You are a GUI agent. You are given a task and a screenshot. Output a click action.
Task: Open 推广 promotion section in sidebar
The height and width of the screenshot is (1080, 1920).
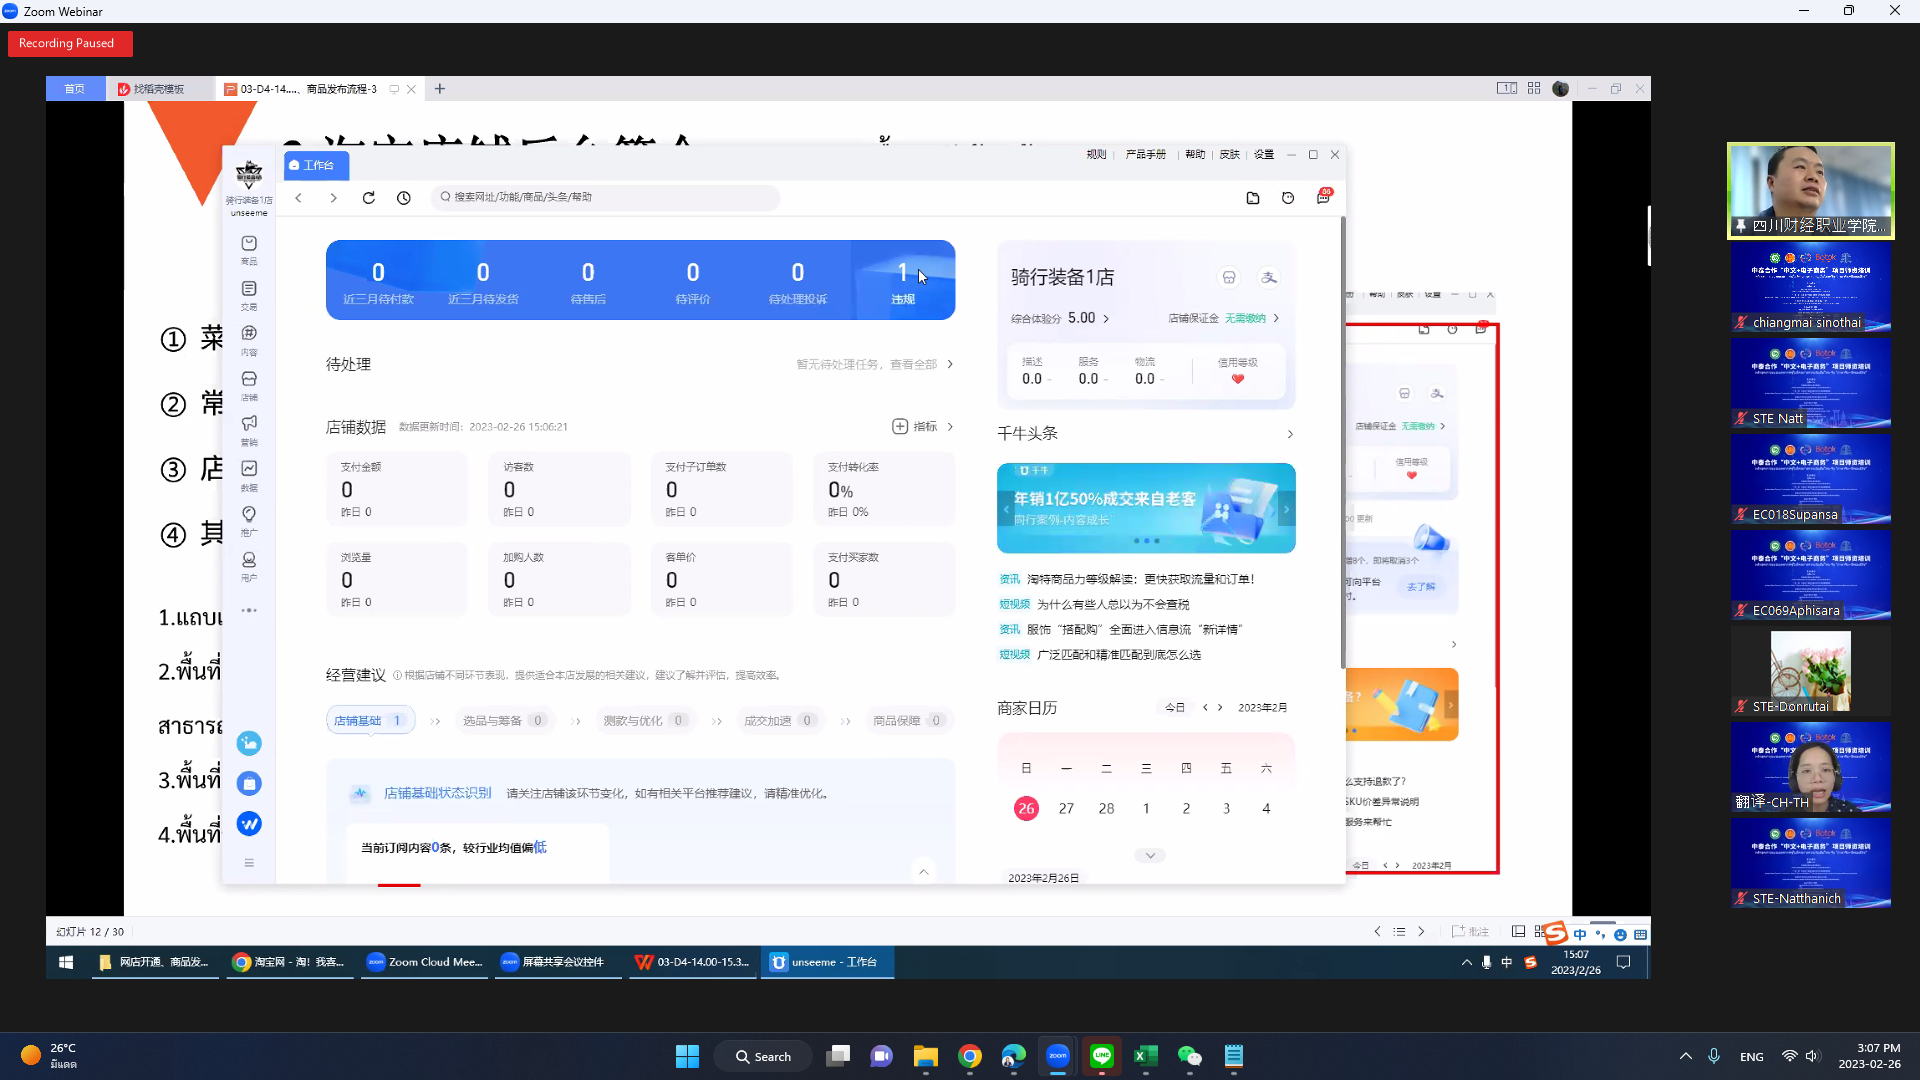tap(249, 521)
